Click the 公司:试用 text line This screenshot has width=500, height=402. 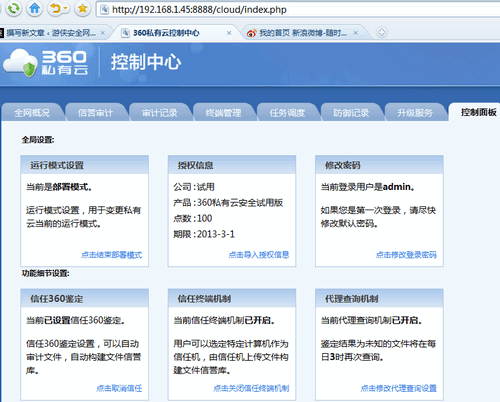194,187
